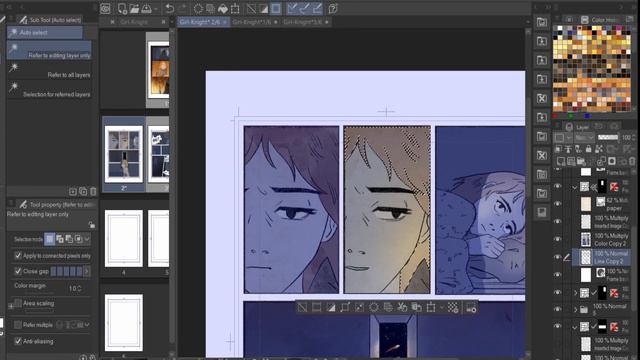Image resolution: width=640 pixels, height=360 pixels.
Task: Open Save dropdown arrow in toolbar
Action: [156, 9]
